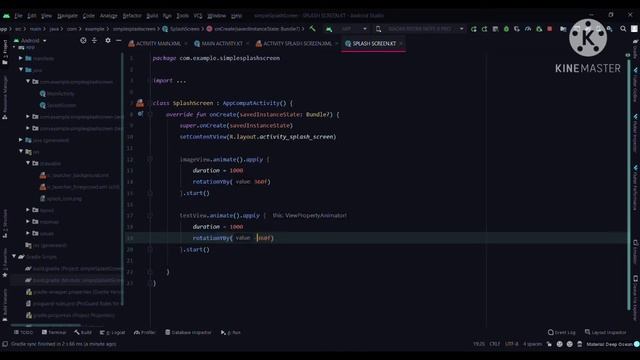This screenshot has height=360, width=640.
Task: Open build.gradle (Project) file
Action: tap(73, 269)
